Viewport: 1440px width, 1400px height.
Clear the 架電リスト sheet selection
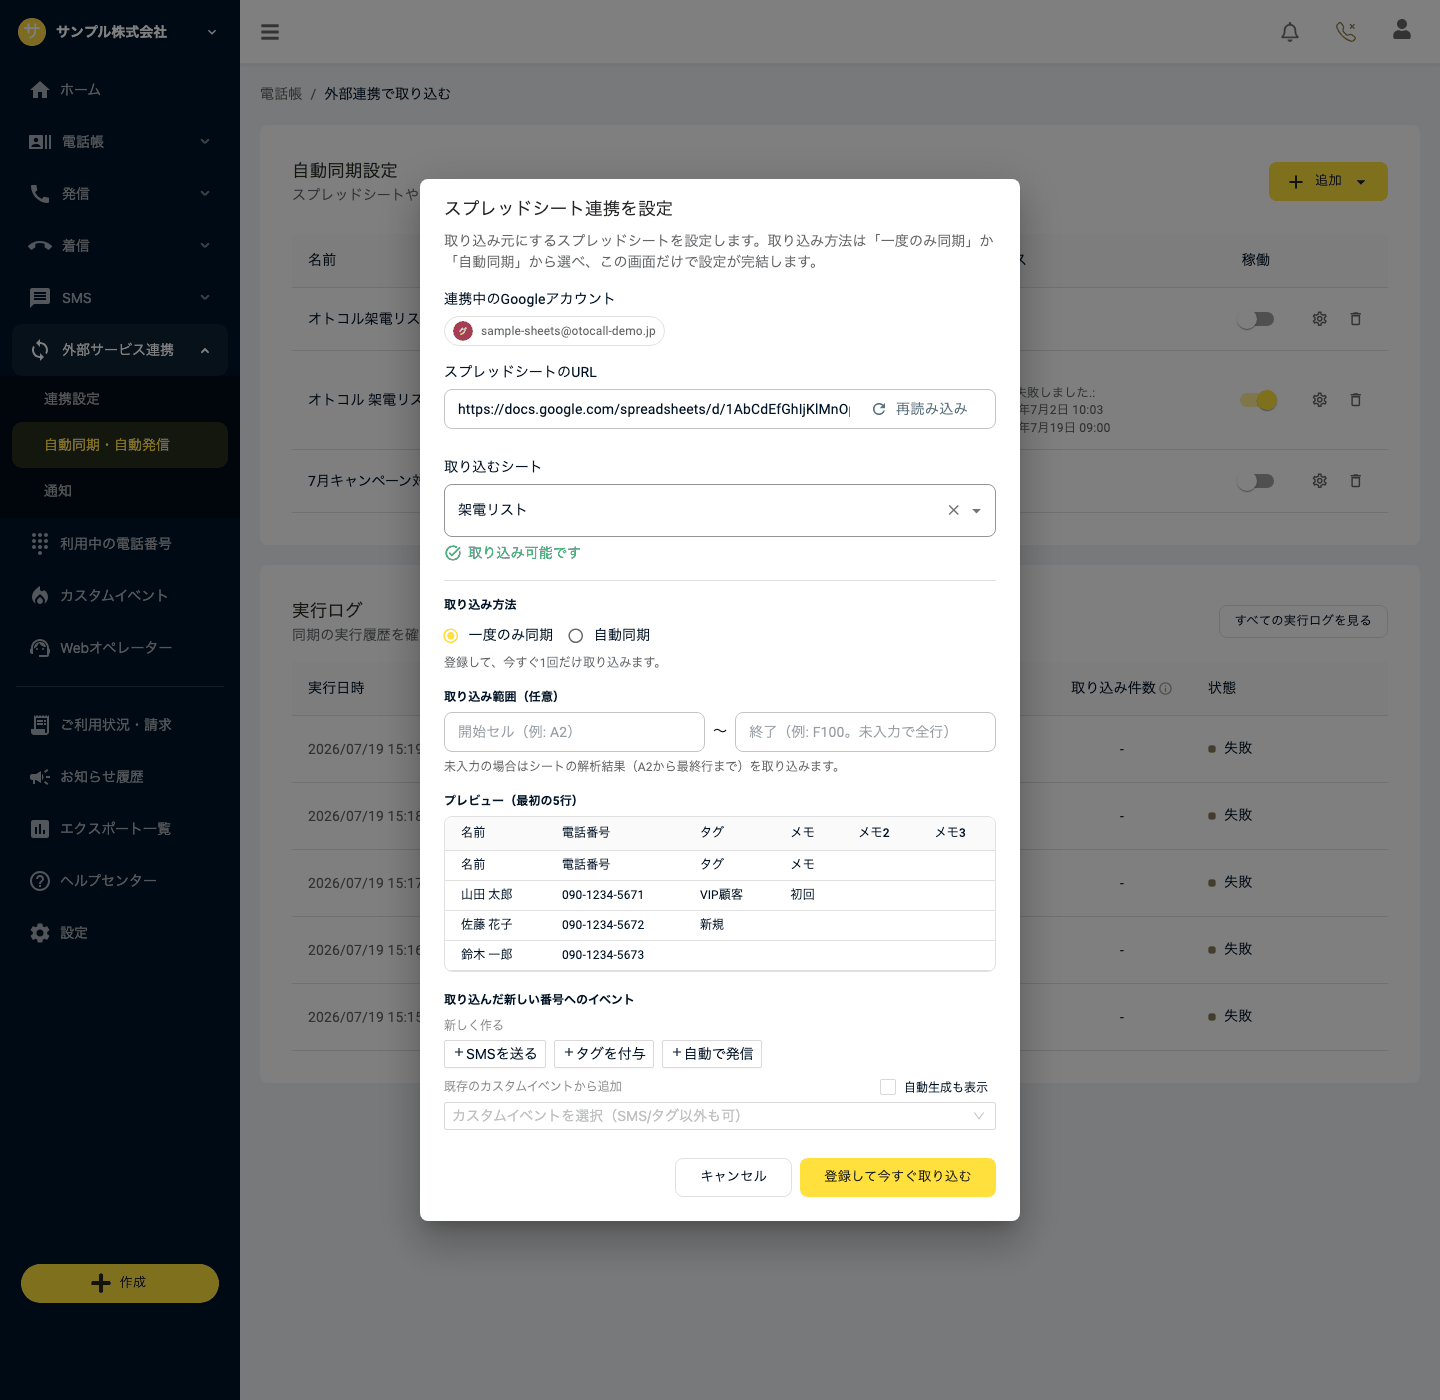tap(954, 510)
